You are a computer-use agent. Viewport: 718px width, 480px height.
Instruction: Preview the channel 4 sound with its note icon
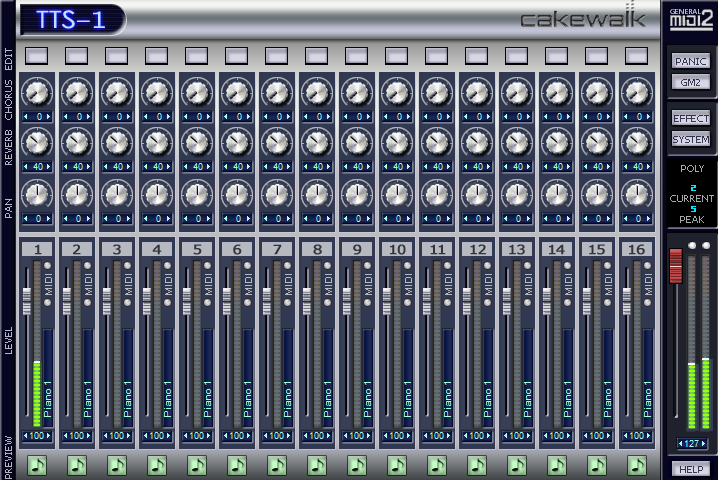click(x=157, y=465)
